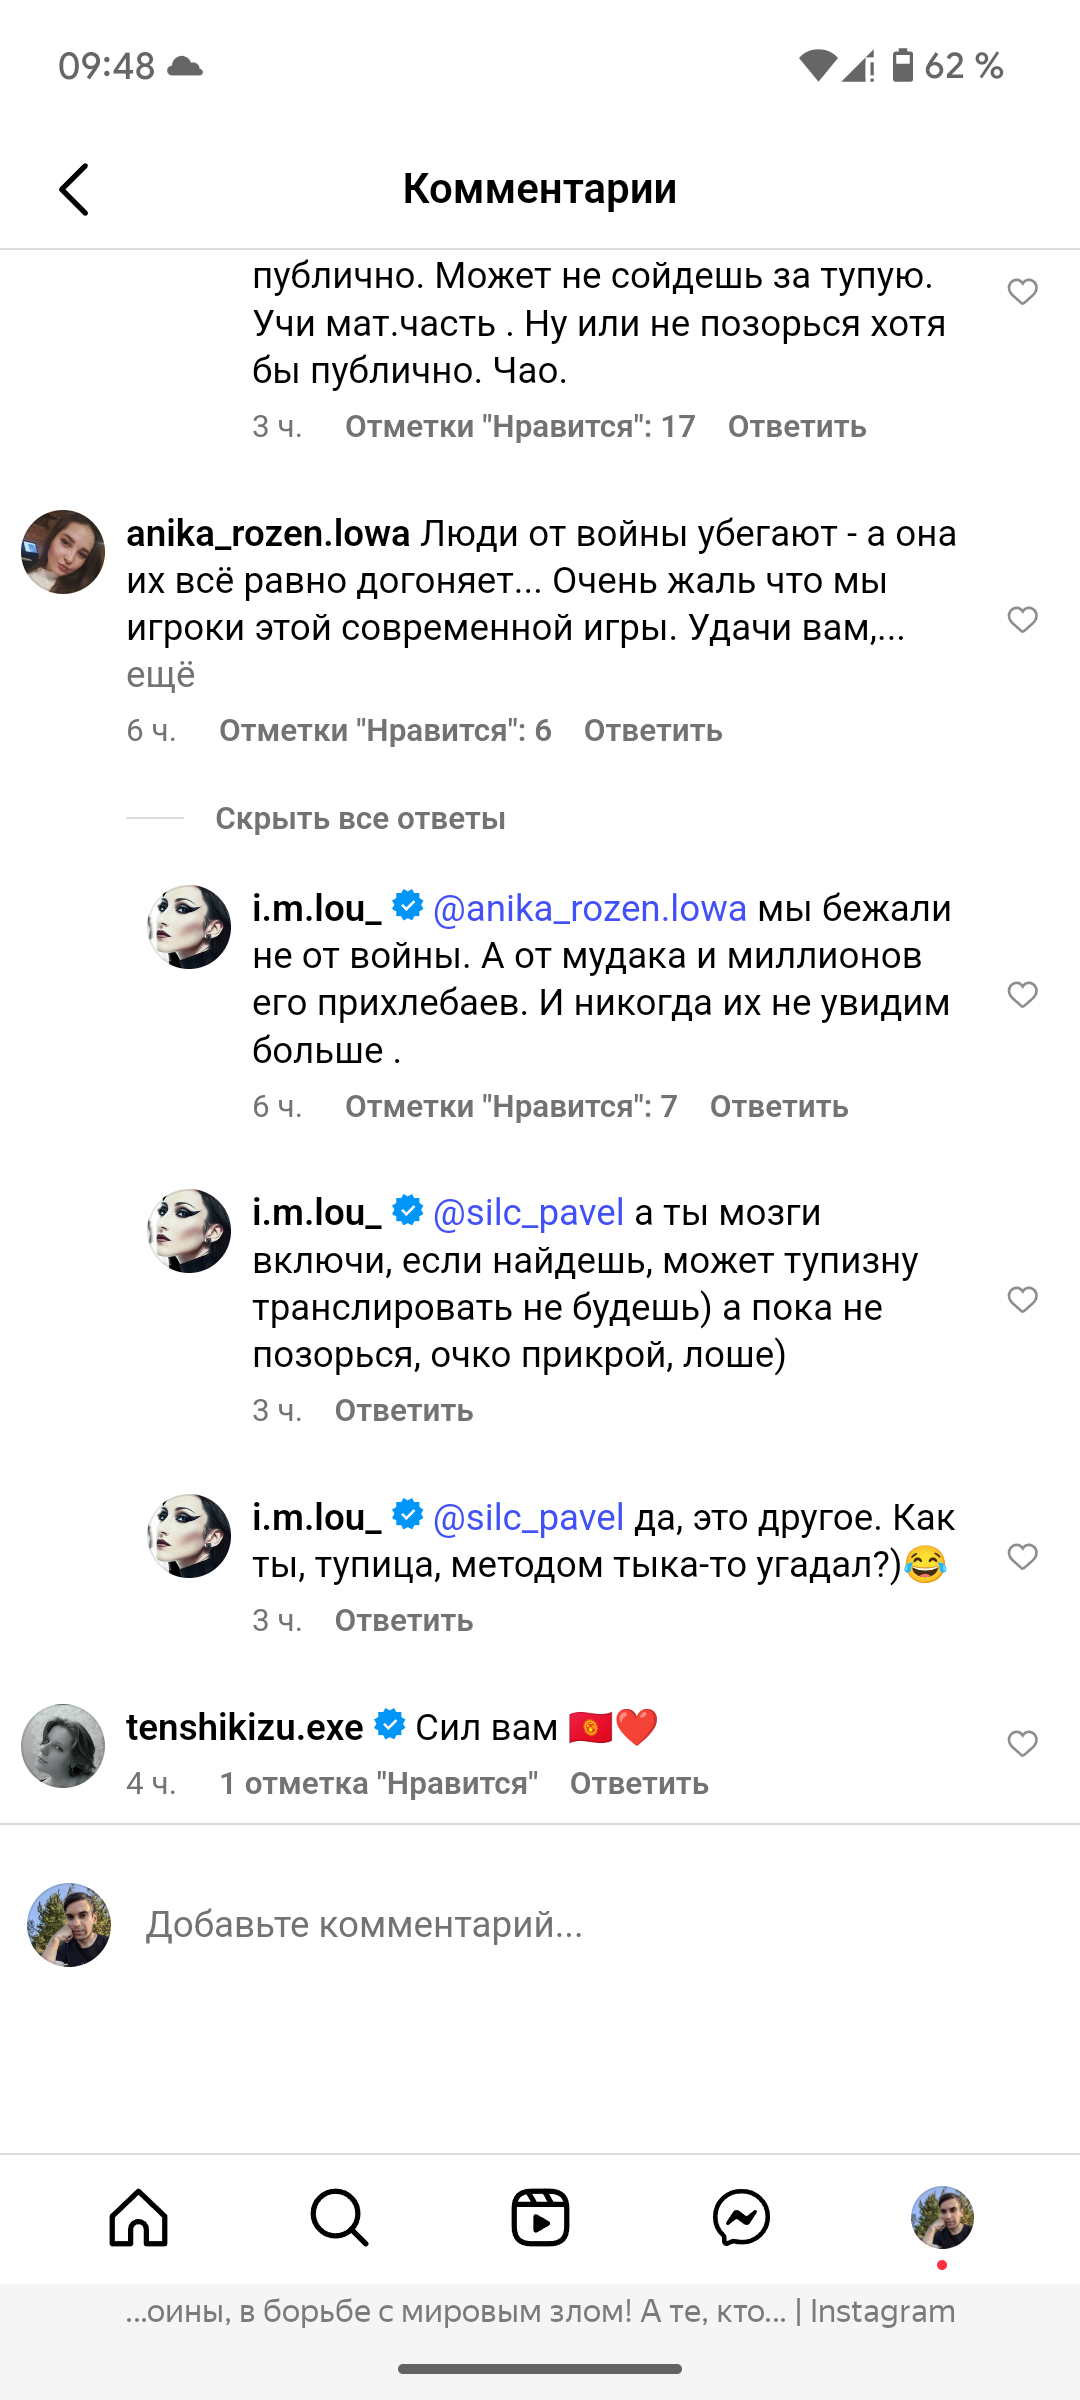Image resolution: width=1080 pixels, height=2400 pixels.
Task: View likes on the 17-likes comment
Action: click(520, 427)
